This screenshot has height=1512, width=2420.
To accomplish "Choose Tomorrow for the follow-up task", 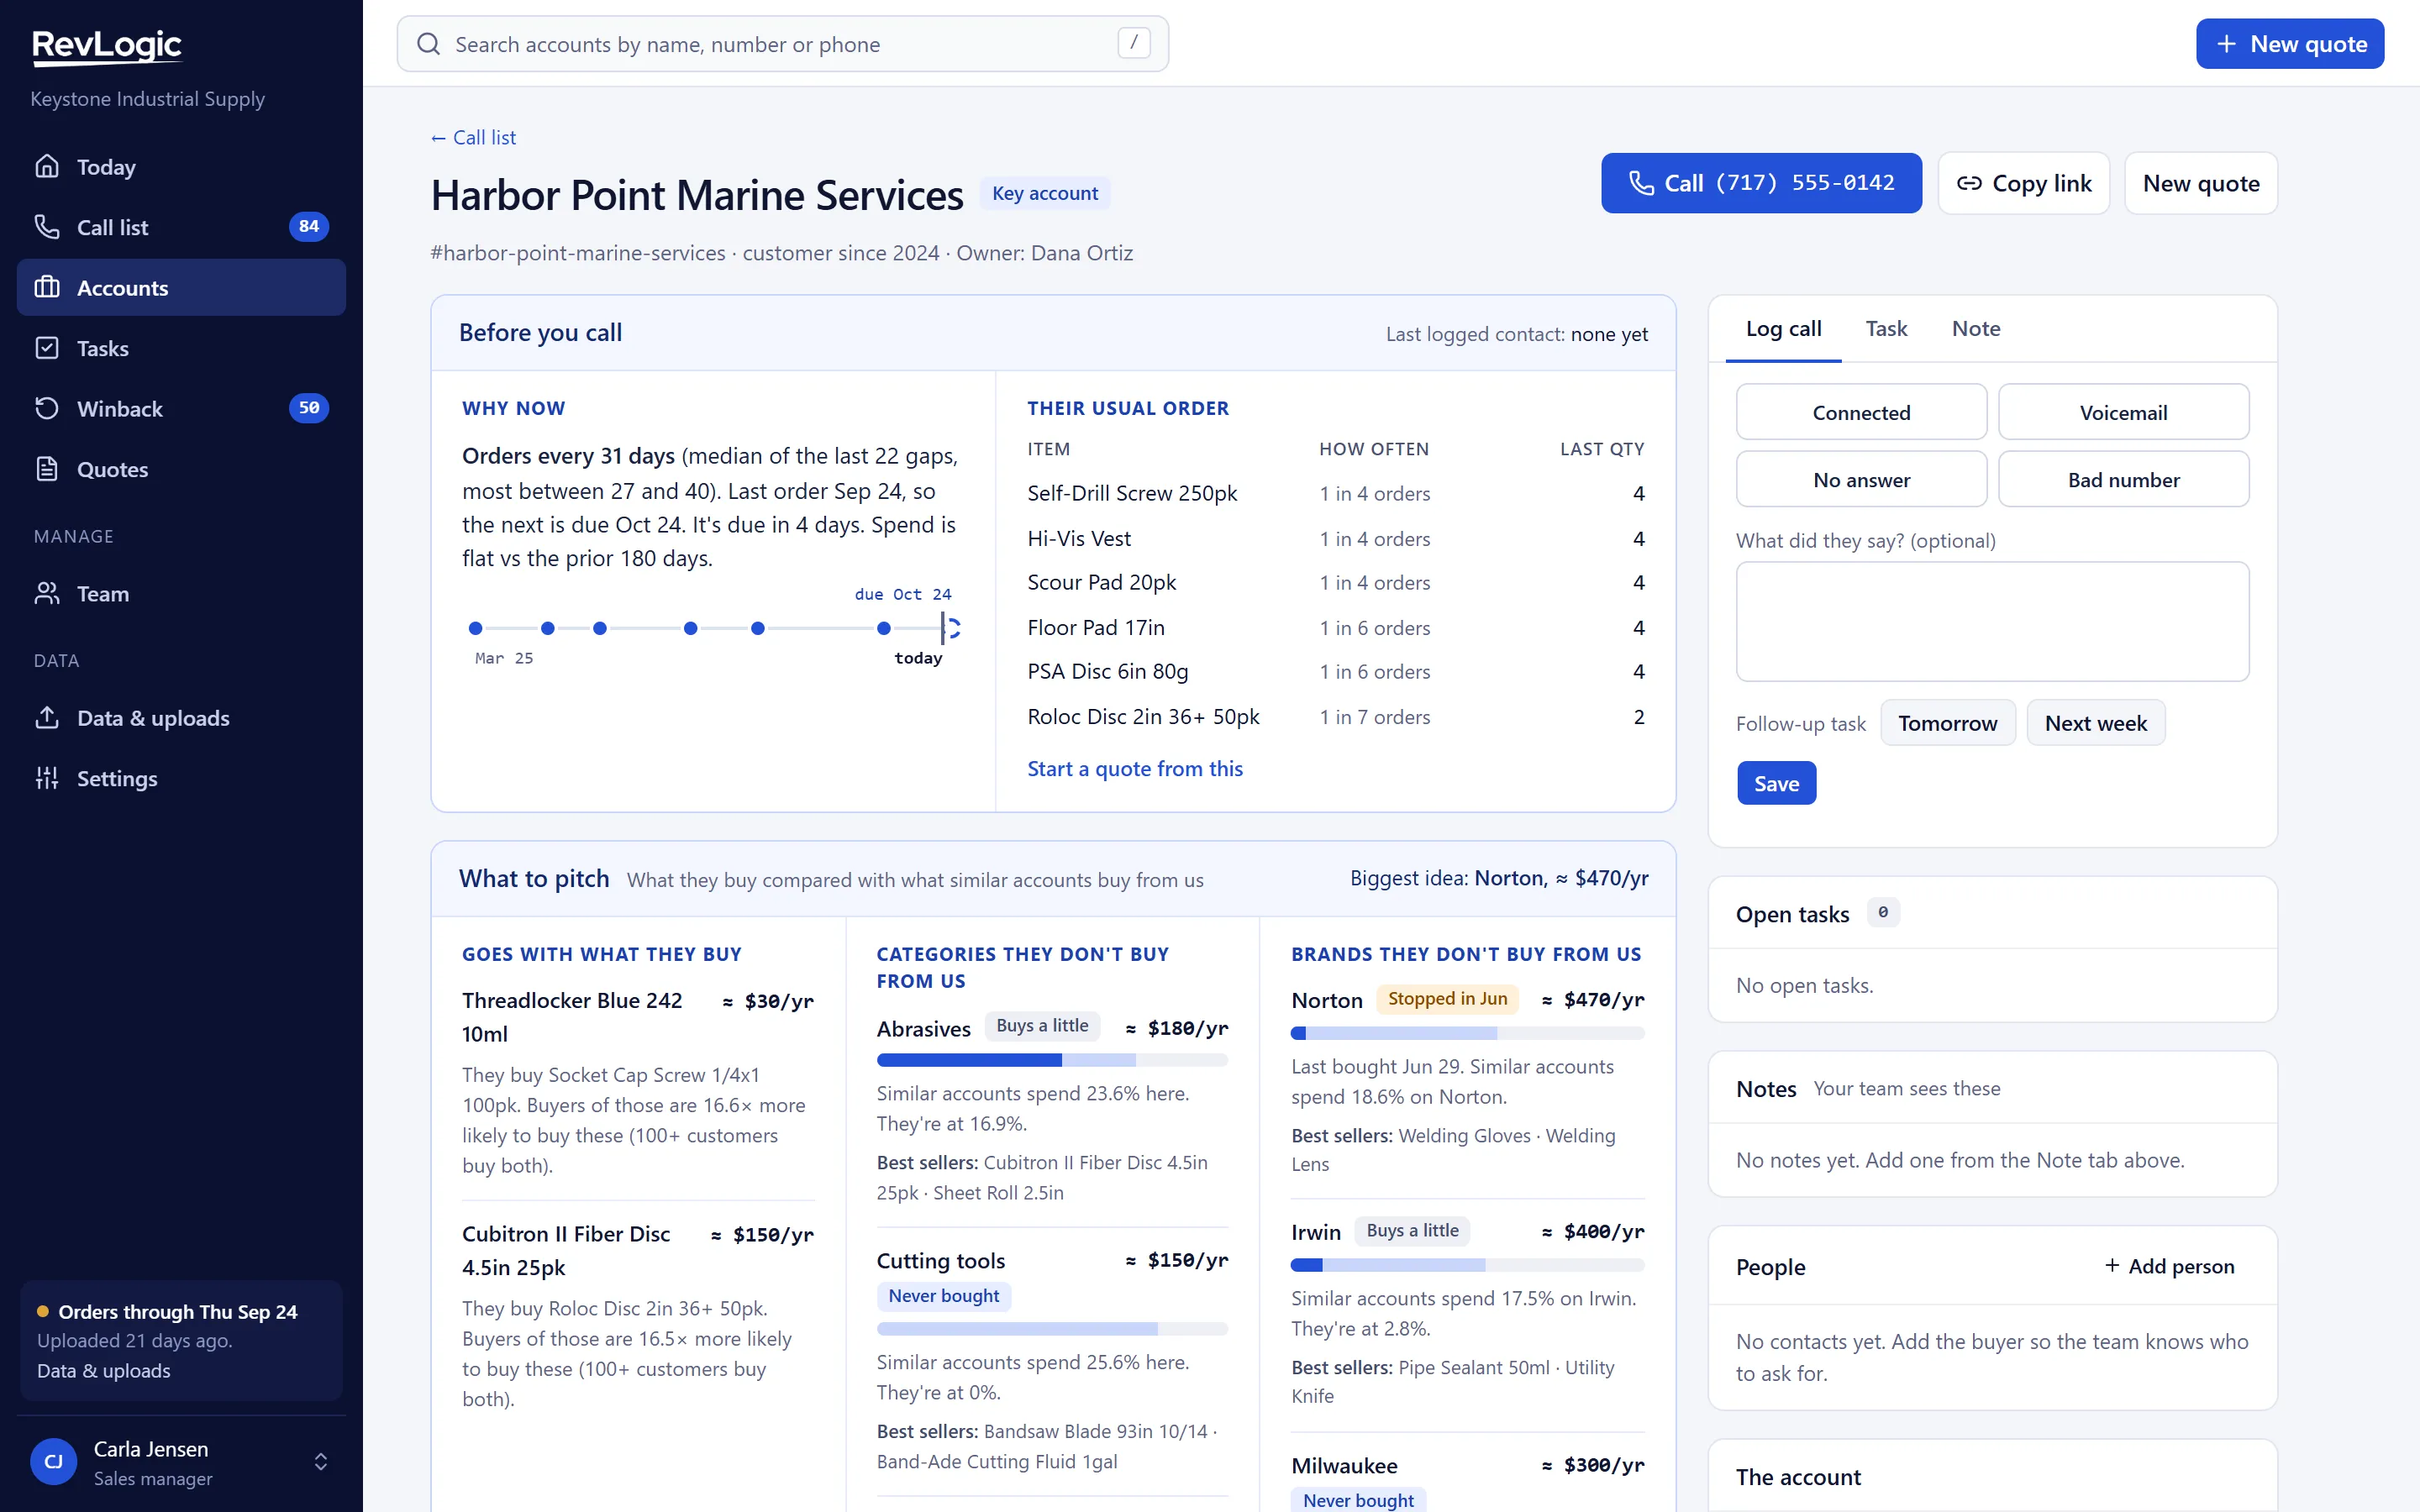I will [1947, 723].
